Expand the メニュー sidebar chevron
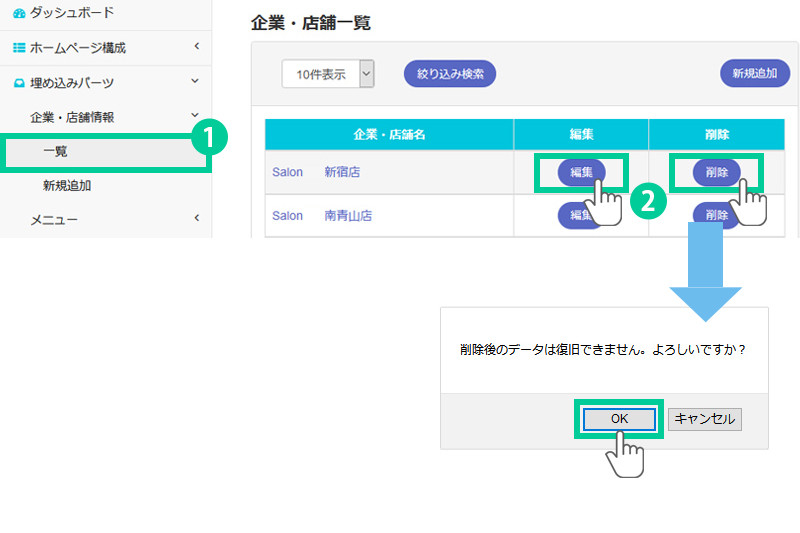800x533 pixels. pyautogui.click(x=197, y=218)
